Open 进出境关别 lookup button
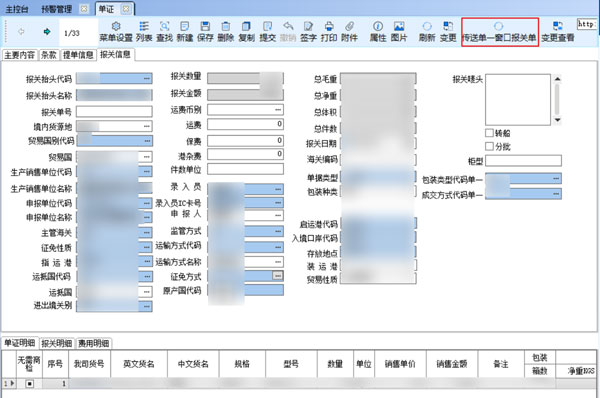 click(x=147, y=306)
